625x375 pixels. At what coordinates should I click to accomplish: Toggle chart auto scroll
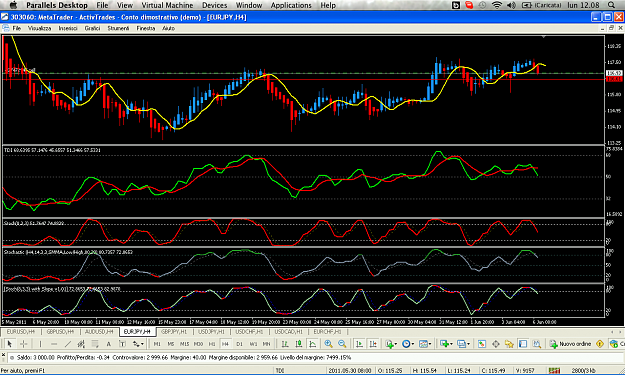pos(359,344)
